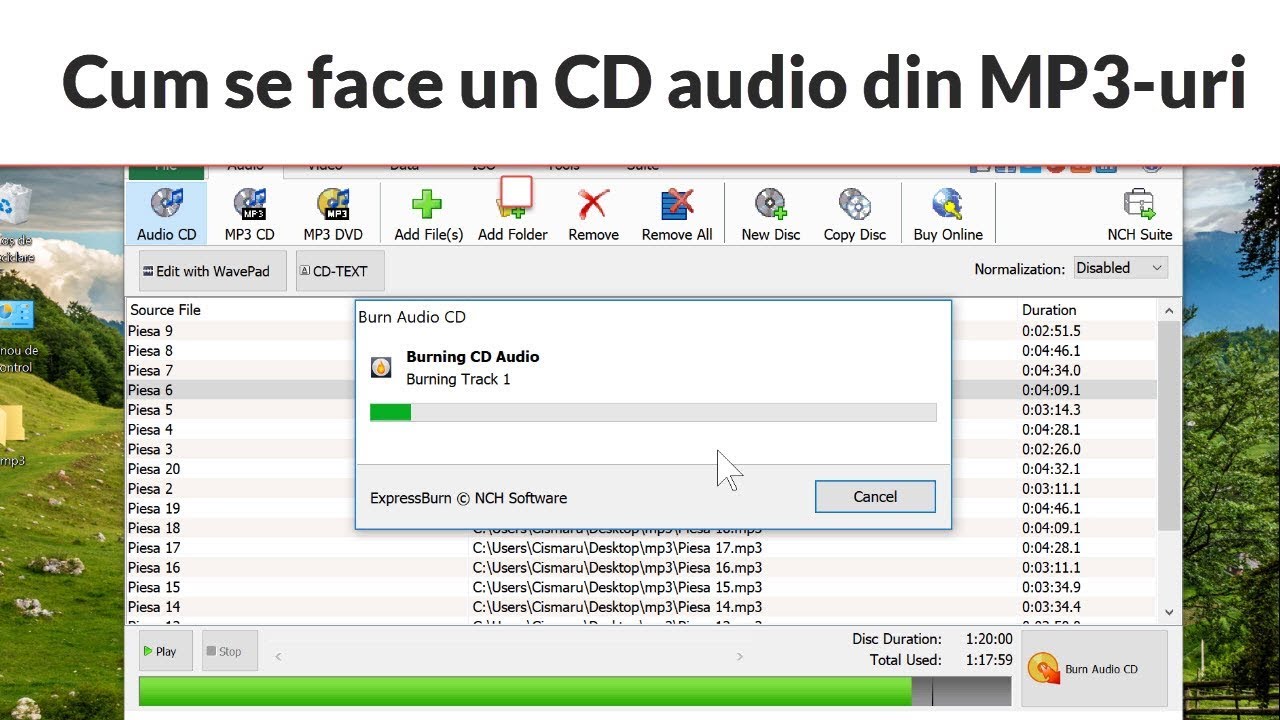Screen dimensions: 1280x720
Task: Select the Piesa 20 row
Action: point(641,469)
